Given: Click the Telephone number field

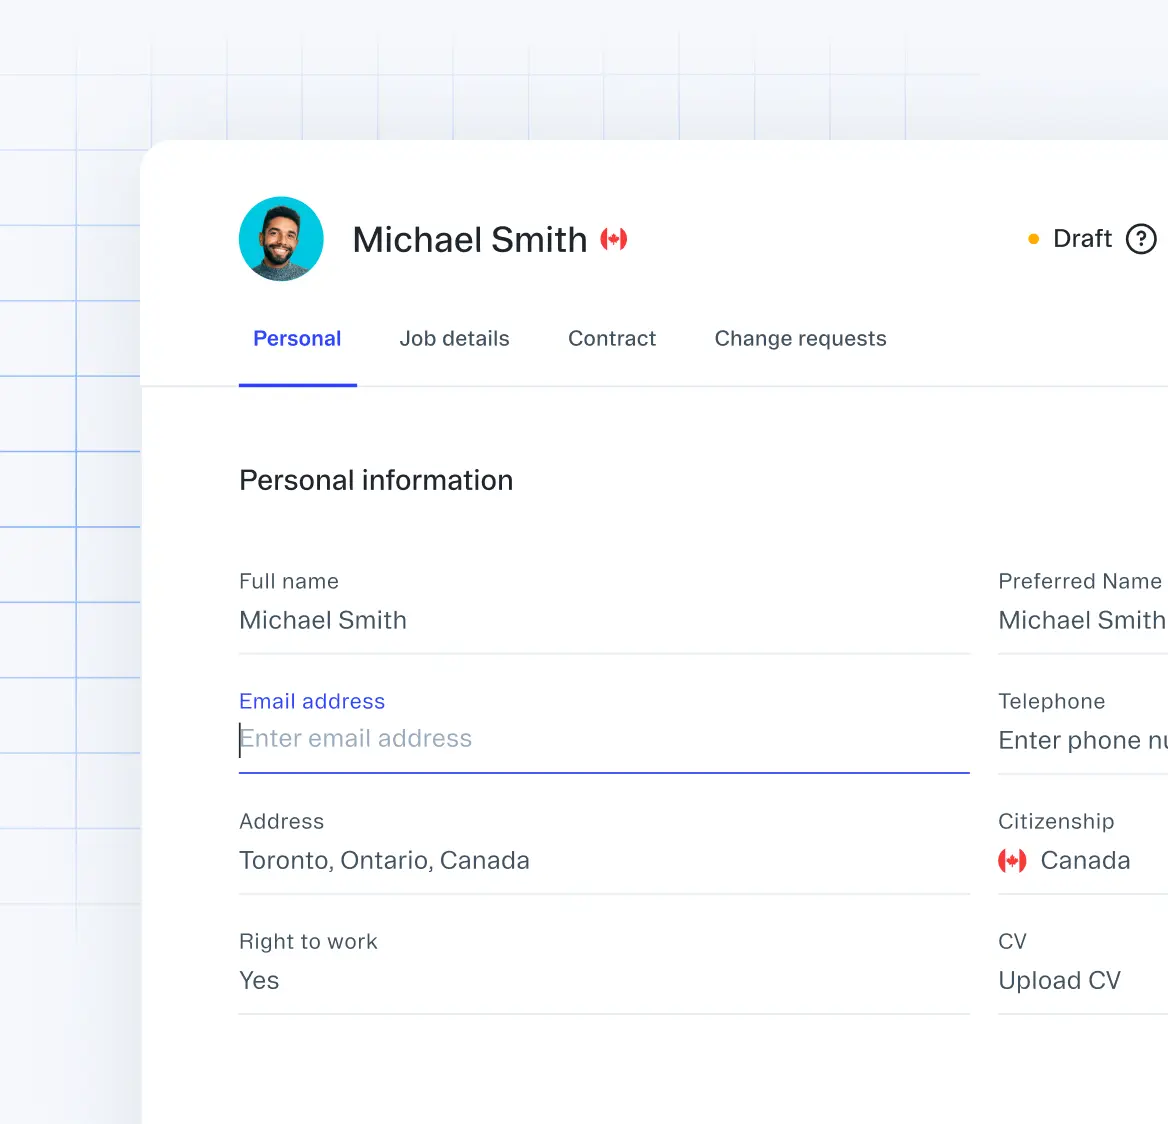Looking at the screenshot, I should click(1082, 740).
